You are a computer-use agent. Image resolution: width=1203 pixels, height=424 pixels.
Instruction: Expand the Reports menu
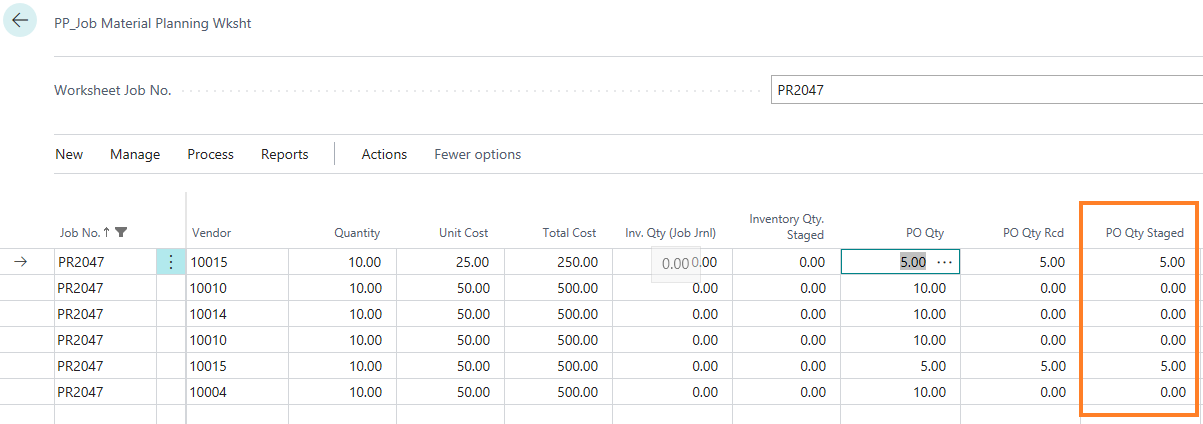coord(284,154)
